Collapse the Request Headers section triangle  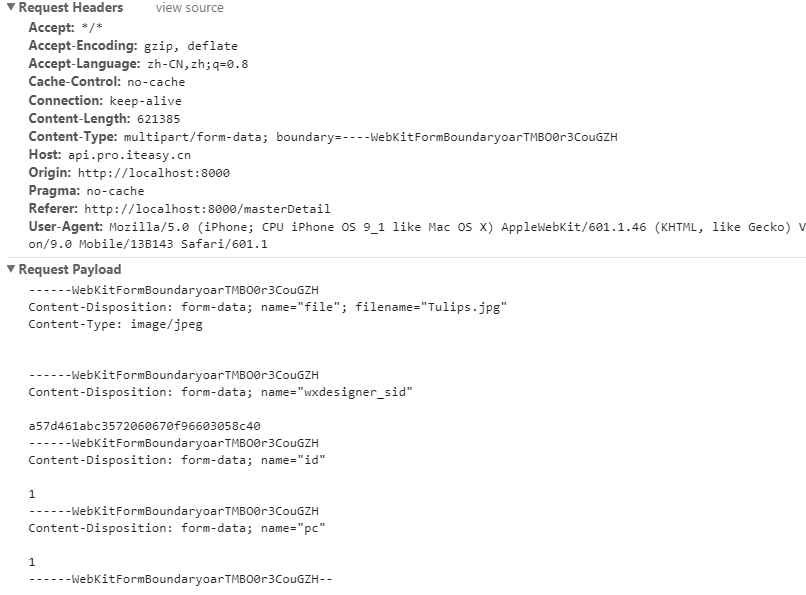[x=11, y=7]
